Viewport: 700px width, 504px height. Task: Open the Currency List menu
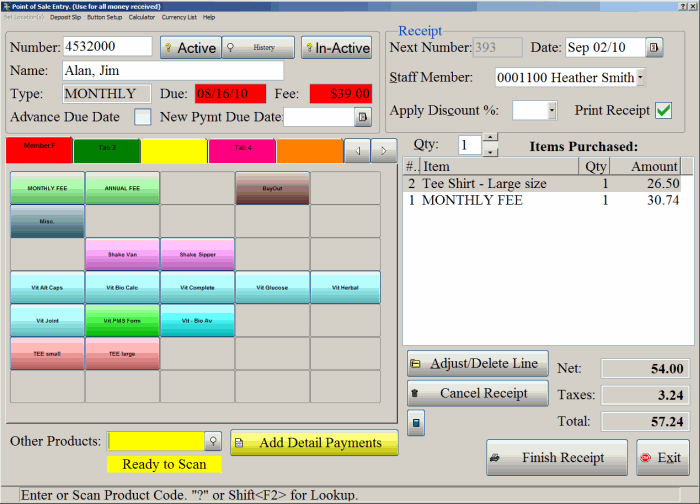pyautogui.click(x=179, y=17)
